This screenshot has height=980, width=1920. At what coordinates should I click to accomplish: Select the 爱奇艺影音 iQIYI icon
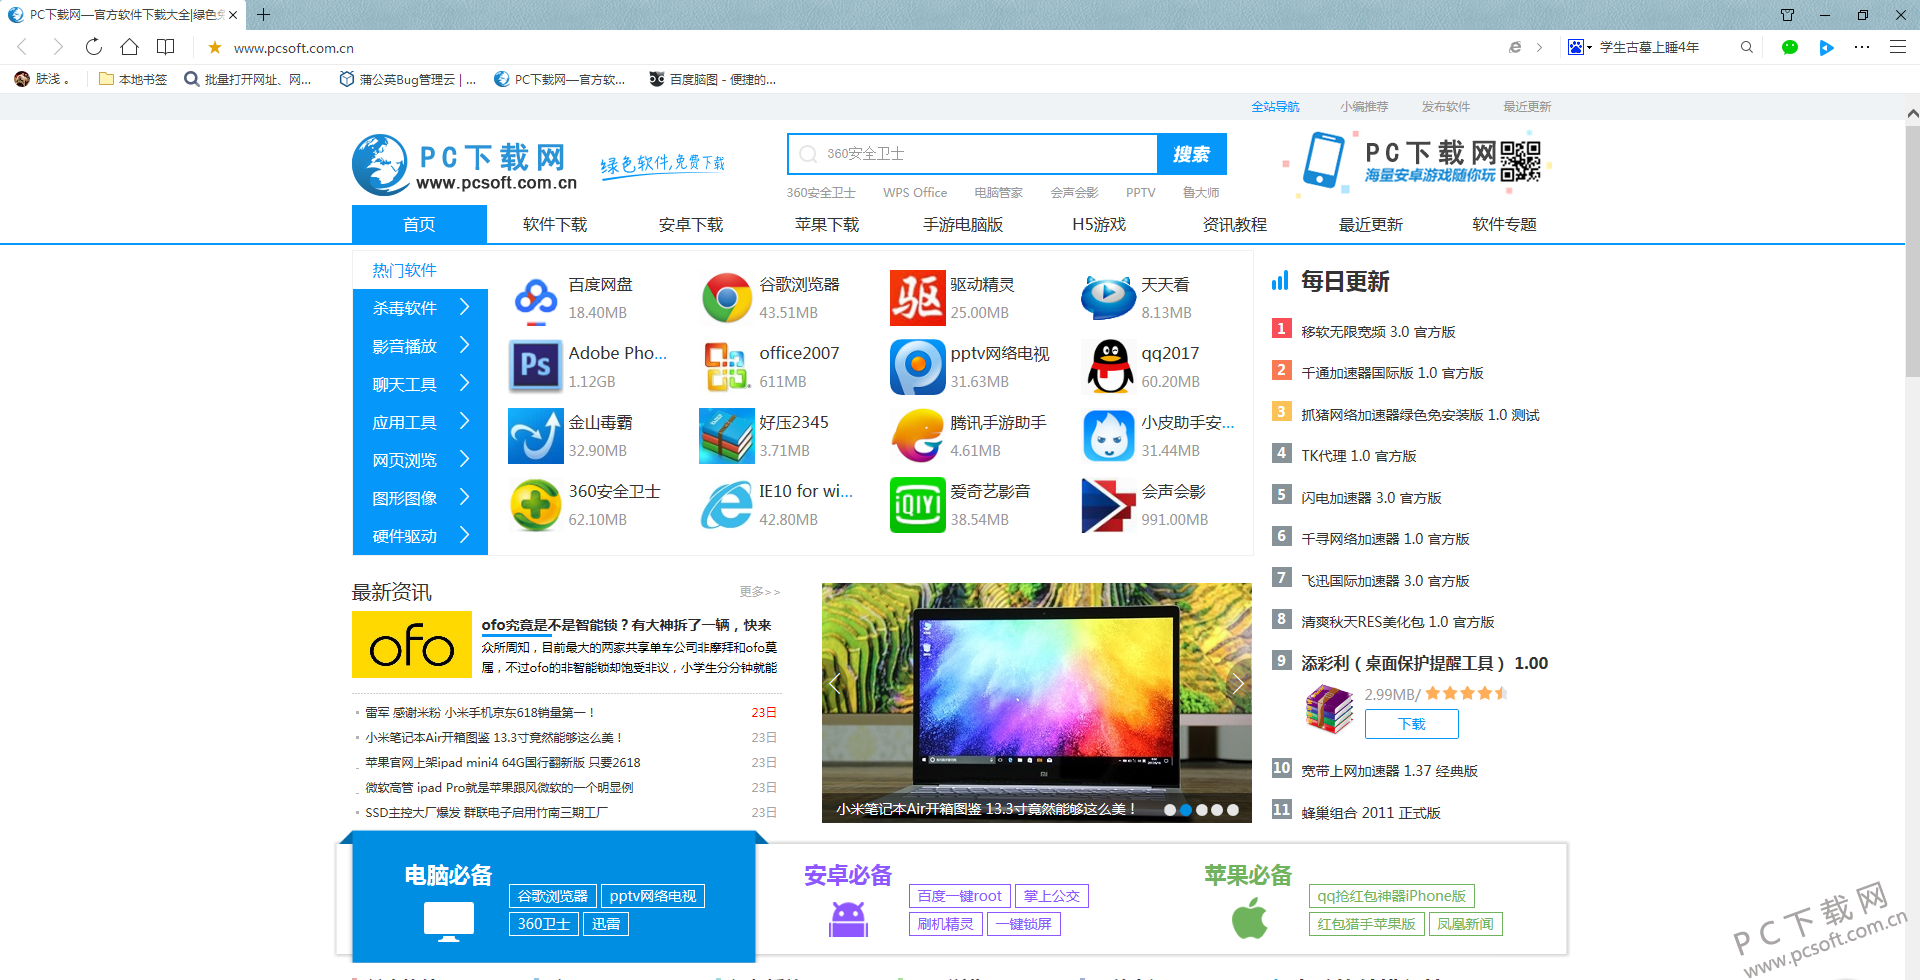coord(917,505)
